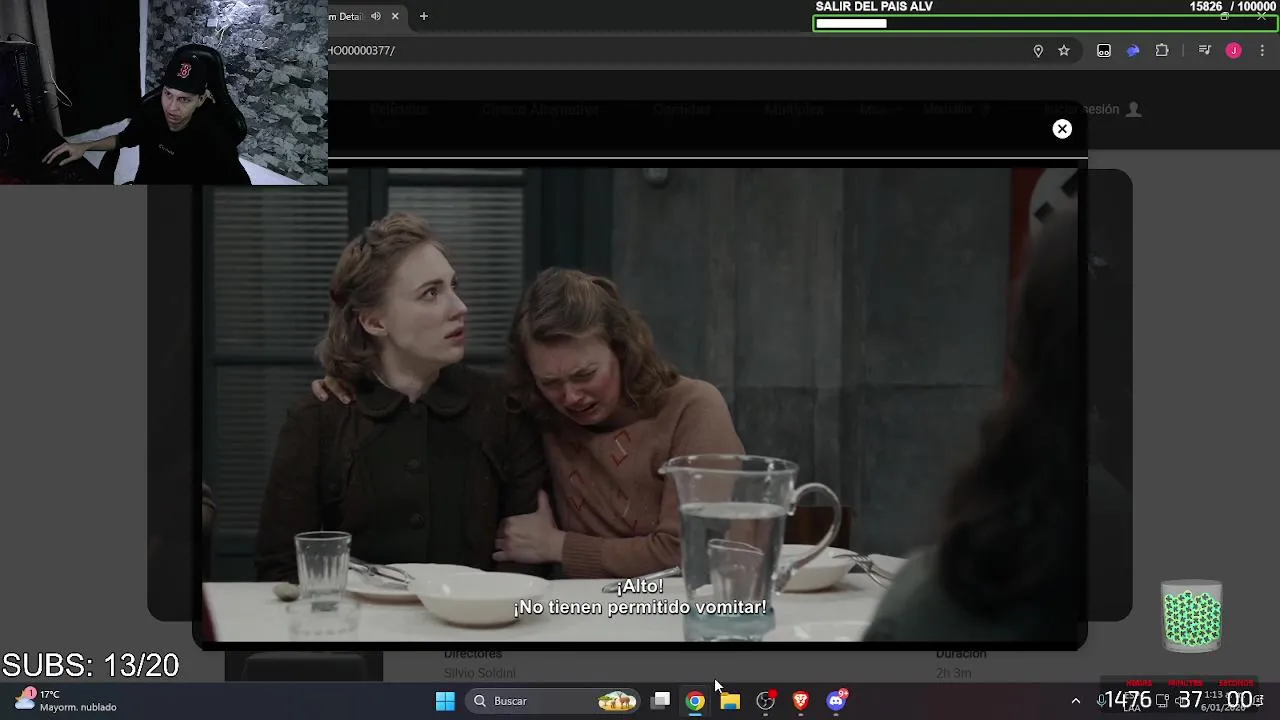Image resolution: width=1280 pixels, height=720 pixels.
Task: Open the Chrome profile avatar J
Action: click(1234, 51)
